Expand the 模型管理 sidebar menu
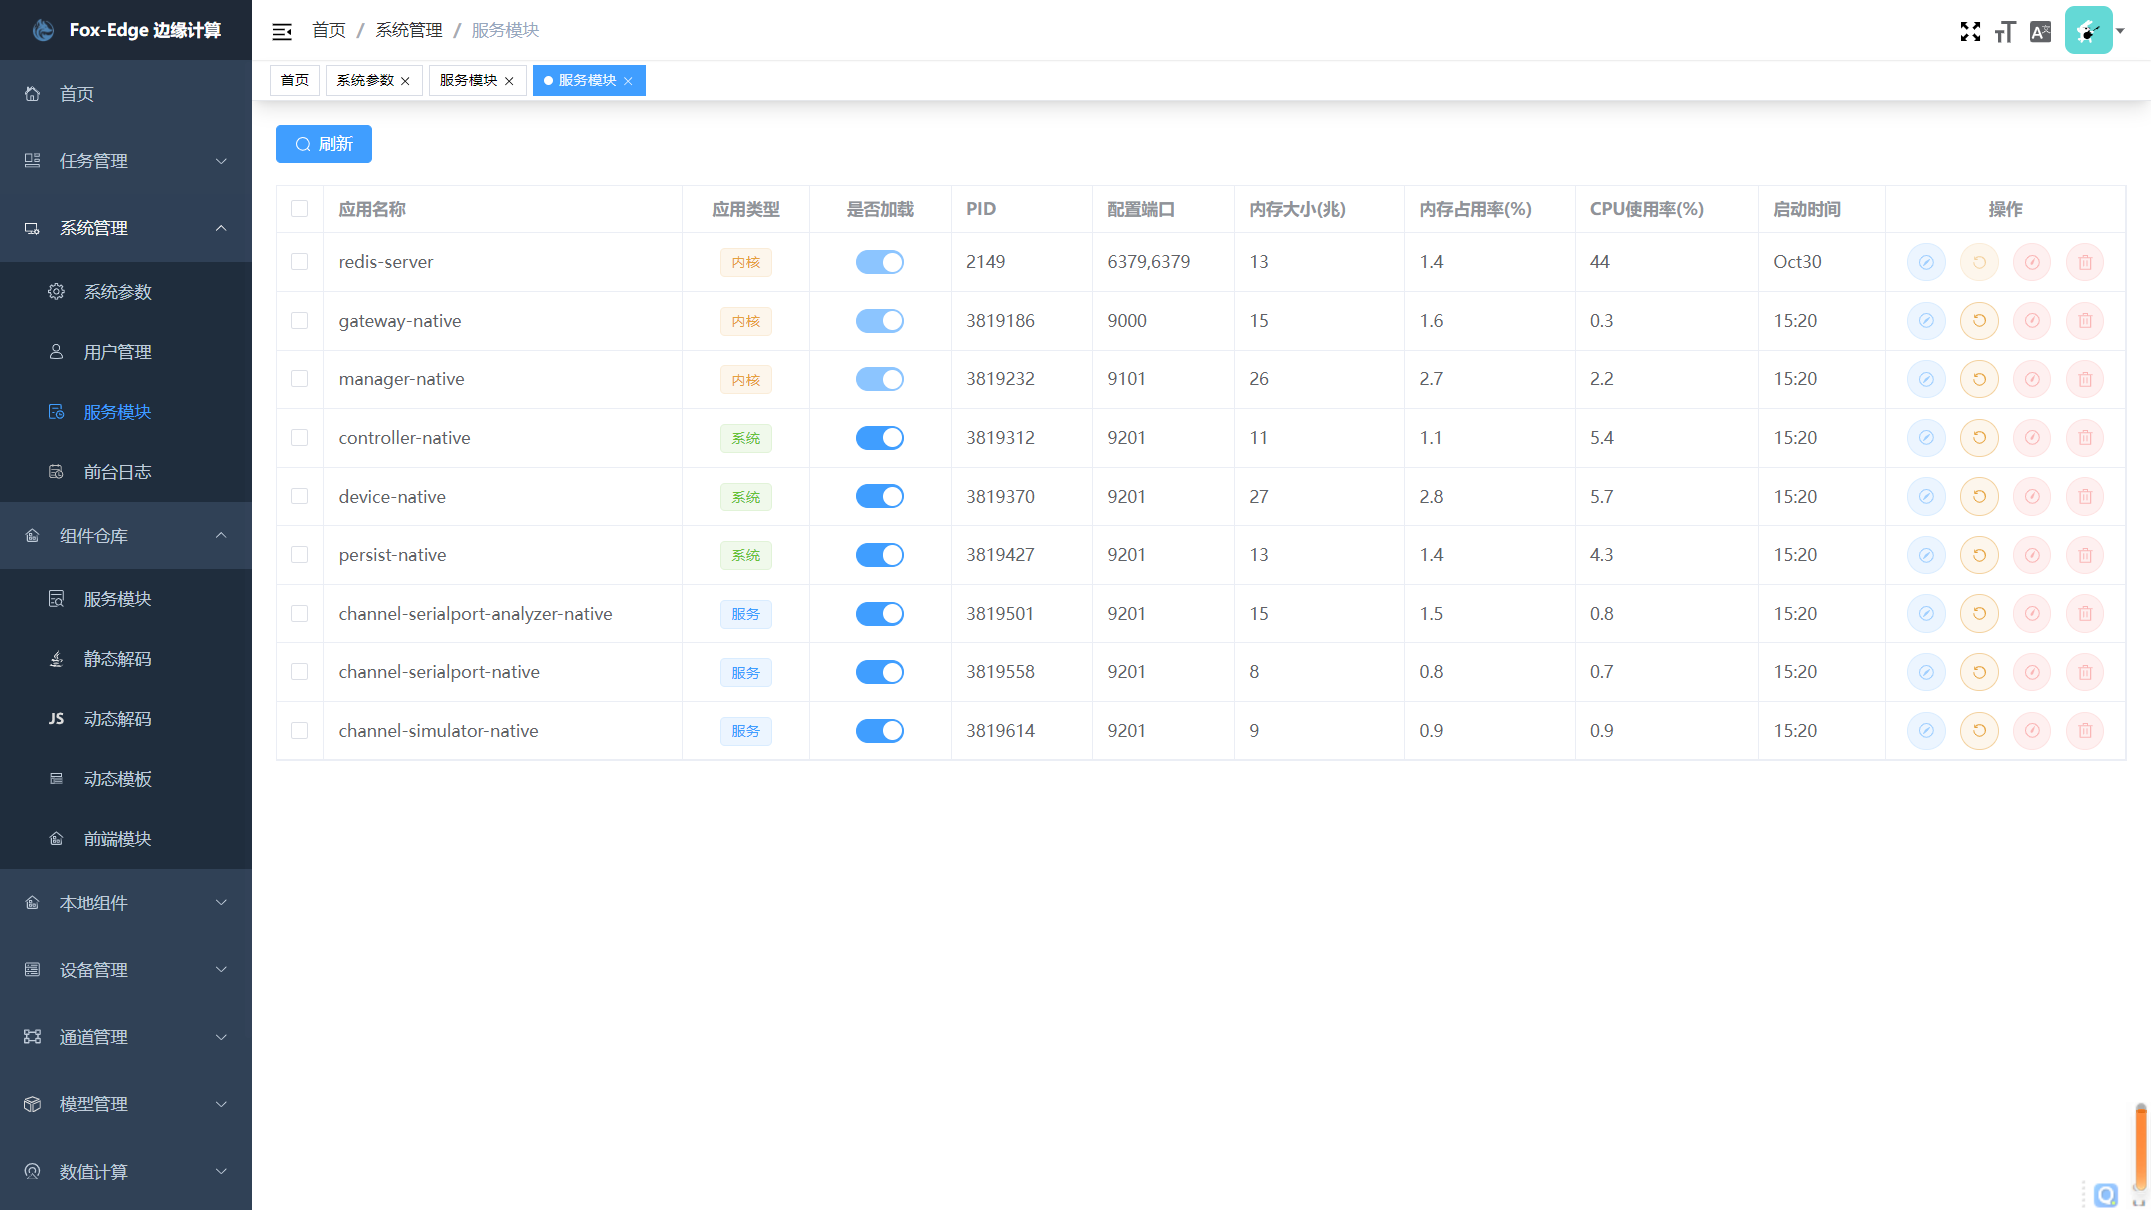Screen dimensions: 2151x1210 (x=126, y=1104)
